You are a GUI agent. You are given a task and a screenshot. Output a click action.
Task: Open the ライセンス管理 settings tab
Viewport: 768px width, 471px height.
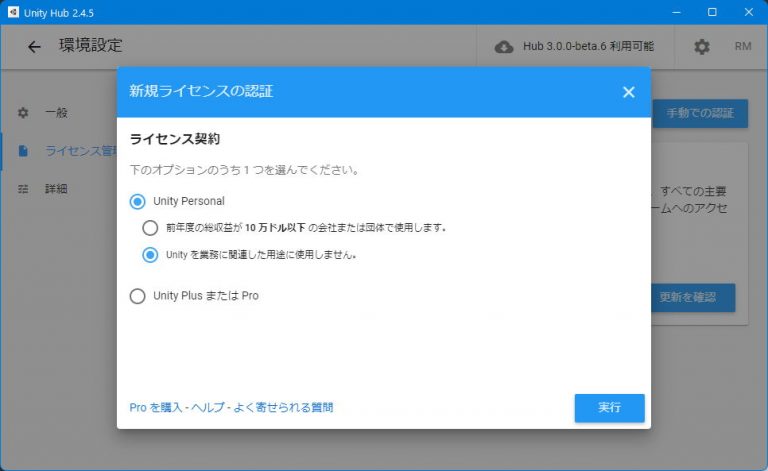pyautogui.click(x=81, y=151)
